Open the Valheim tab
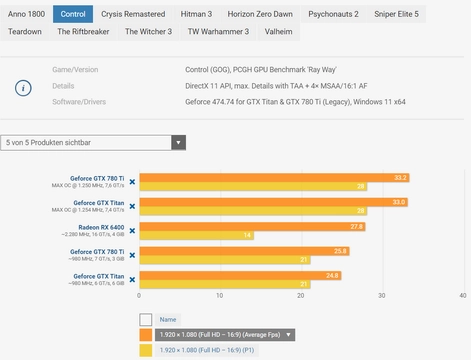The width and height of the screenshot is (471, 360). 278,32
